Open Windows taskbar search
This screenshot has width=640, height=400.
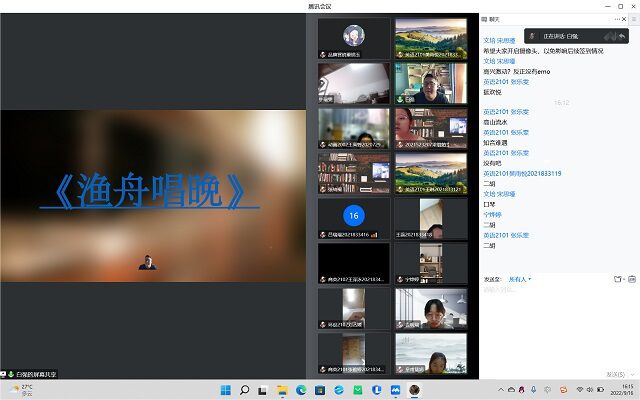(x=246, y=389)
